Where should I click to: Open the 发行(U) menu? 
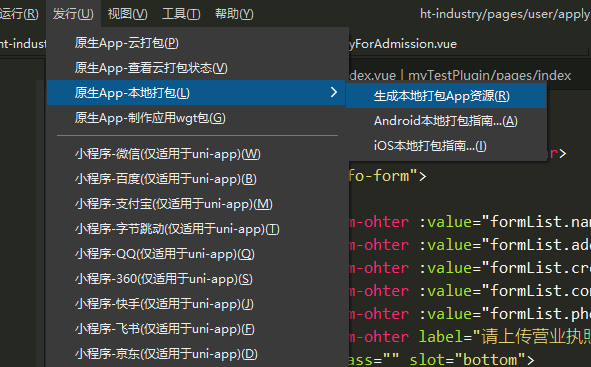coord(73,14)
